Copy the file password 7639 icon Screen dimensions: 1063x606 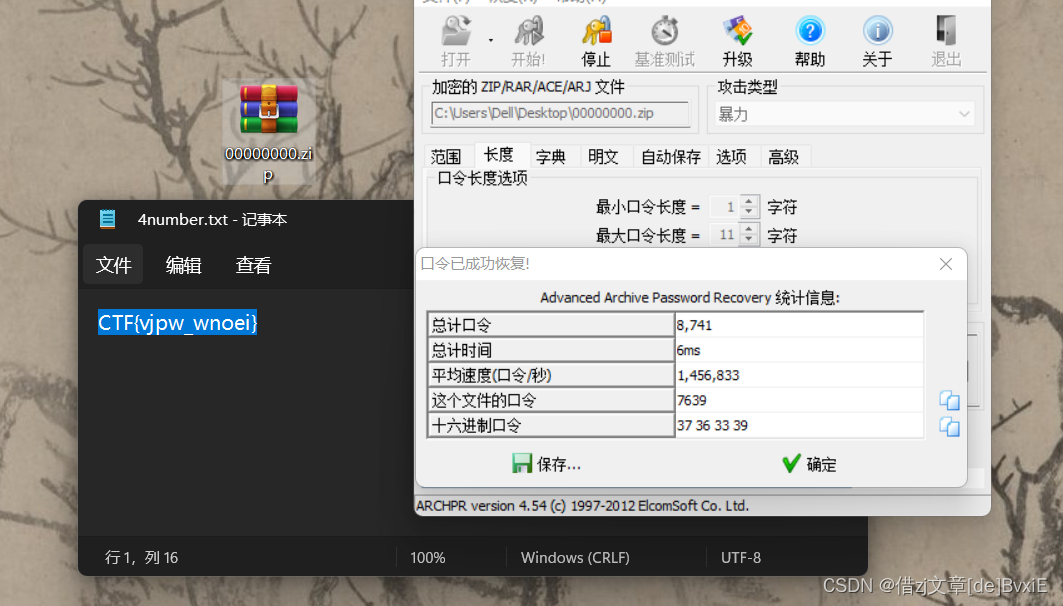[949, 400]
